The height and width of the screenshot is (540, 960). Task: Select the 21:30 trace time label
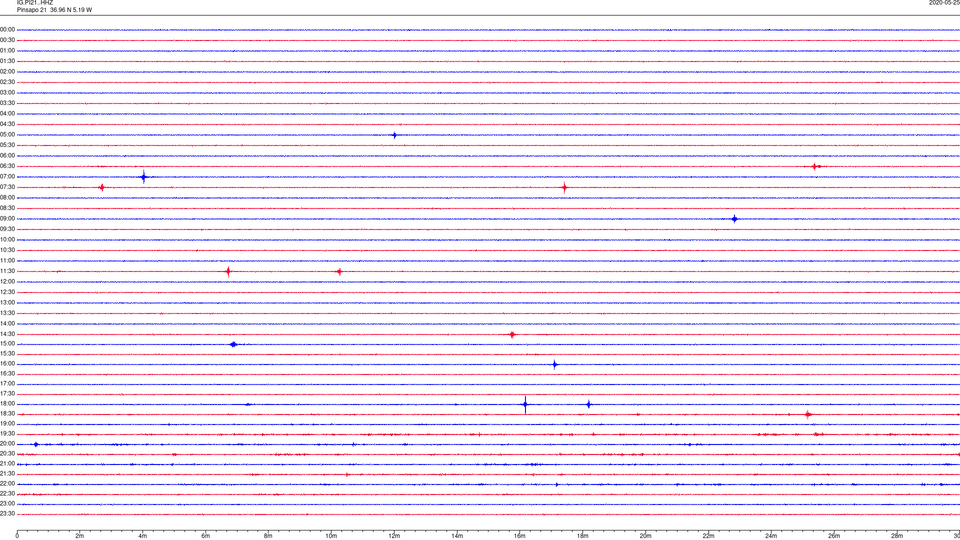(x=7, y=474)
